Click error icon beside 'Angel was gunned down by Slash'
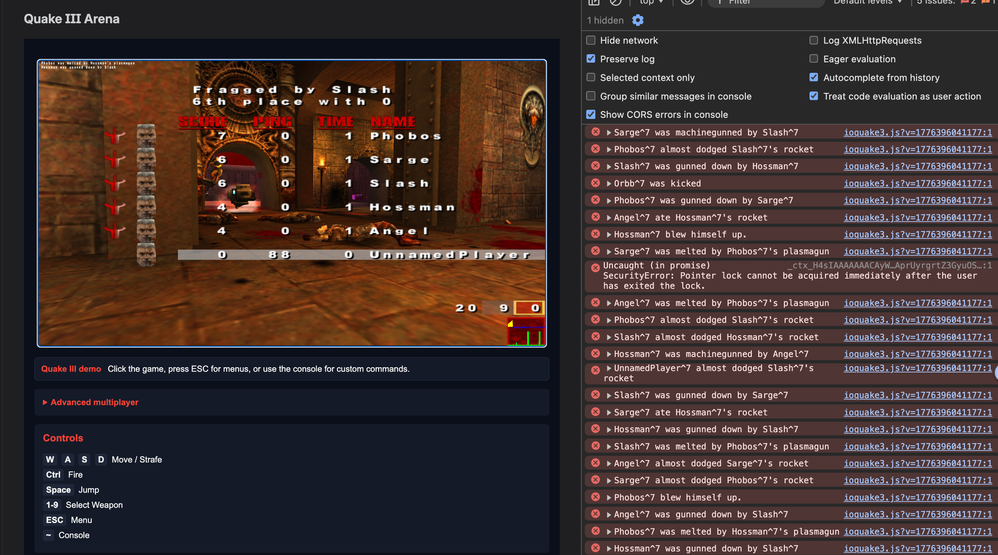The width and height of the screenshot is (998, 555). pos(595,514)
